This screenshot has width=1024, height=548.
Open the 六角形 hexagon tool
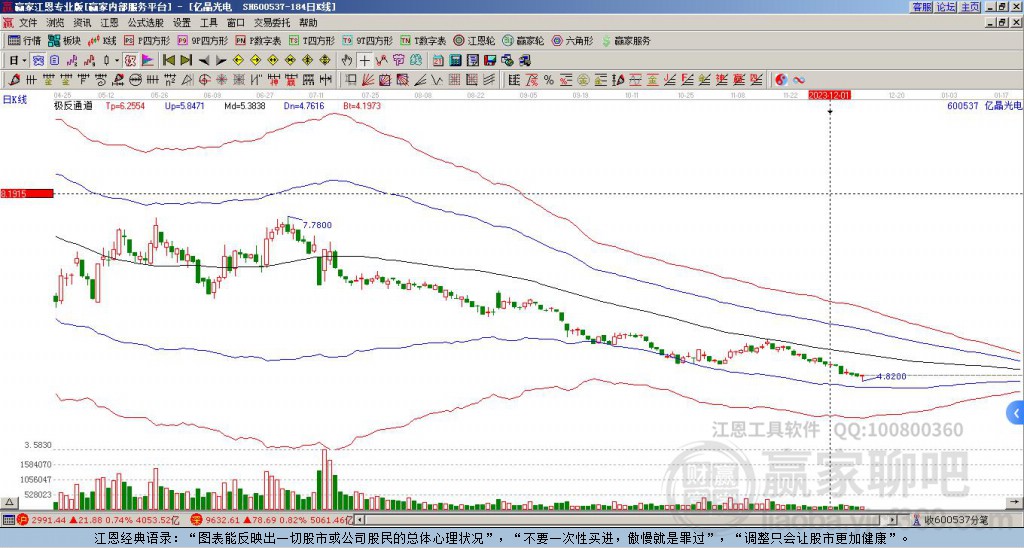572,40
